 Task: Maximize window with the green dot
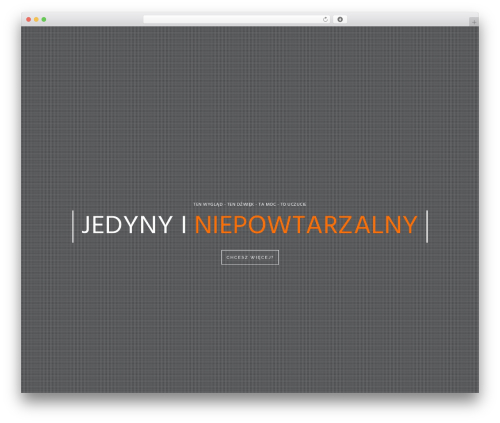[x=44, y=19]
